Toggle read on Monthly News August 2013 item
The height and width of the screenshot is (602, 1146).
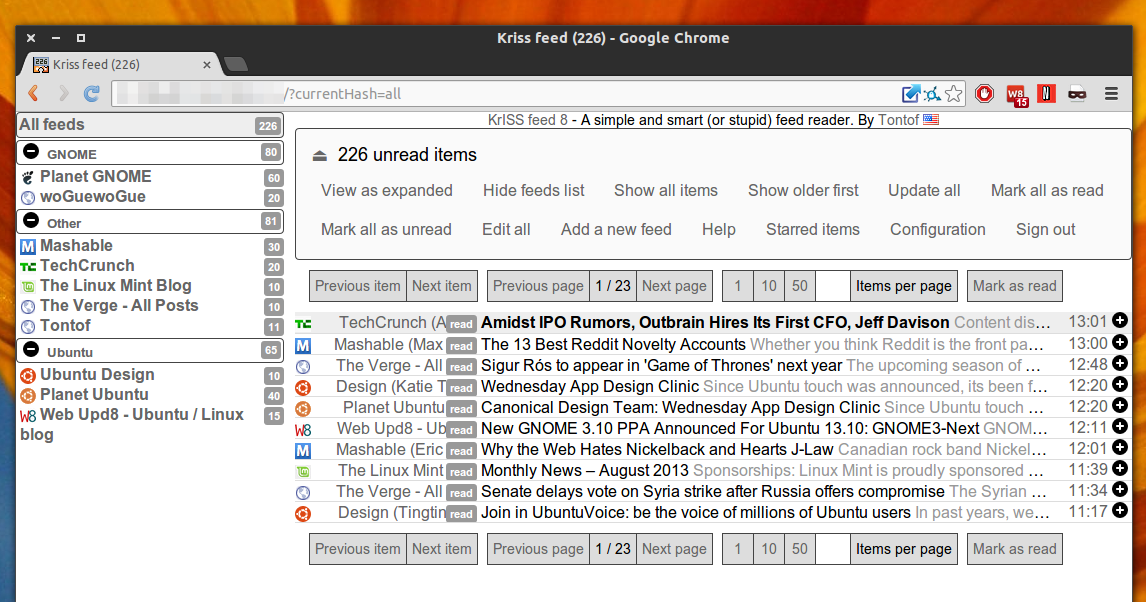coord(461,472)
